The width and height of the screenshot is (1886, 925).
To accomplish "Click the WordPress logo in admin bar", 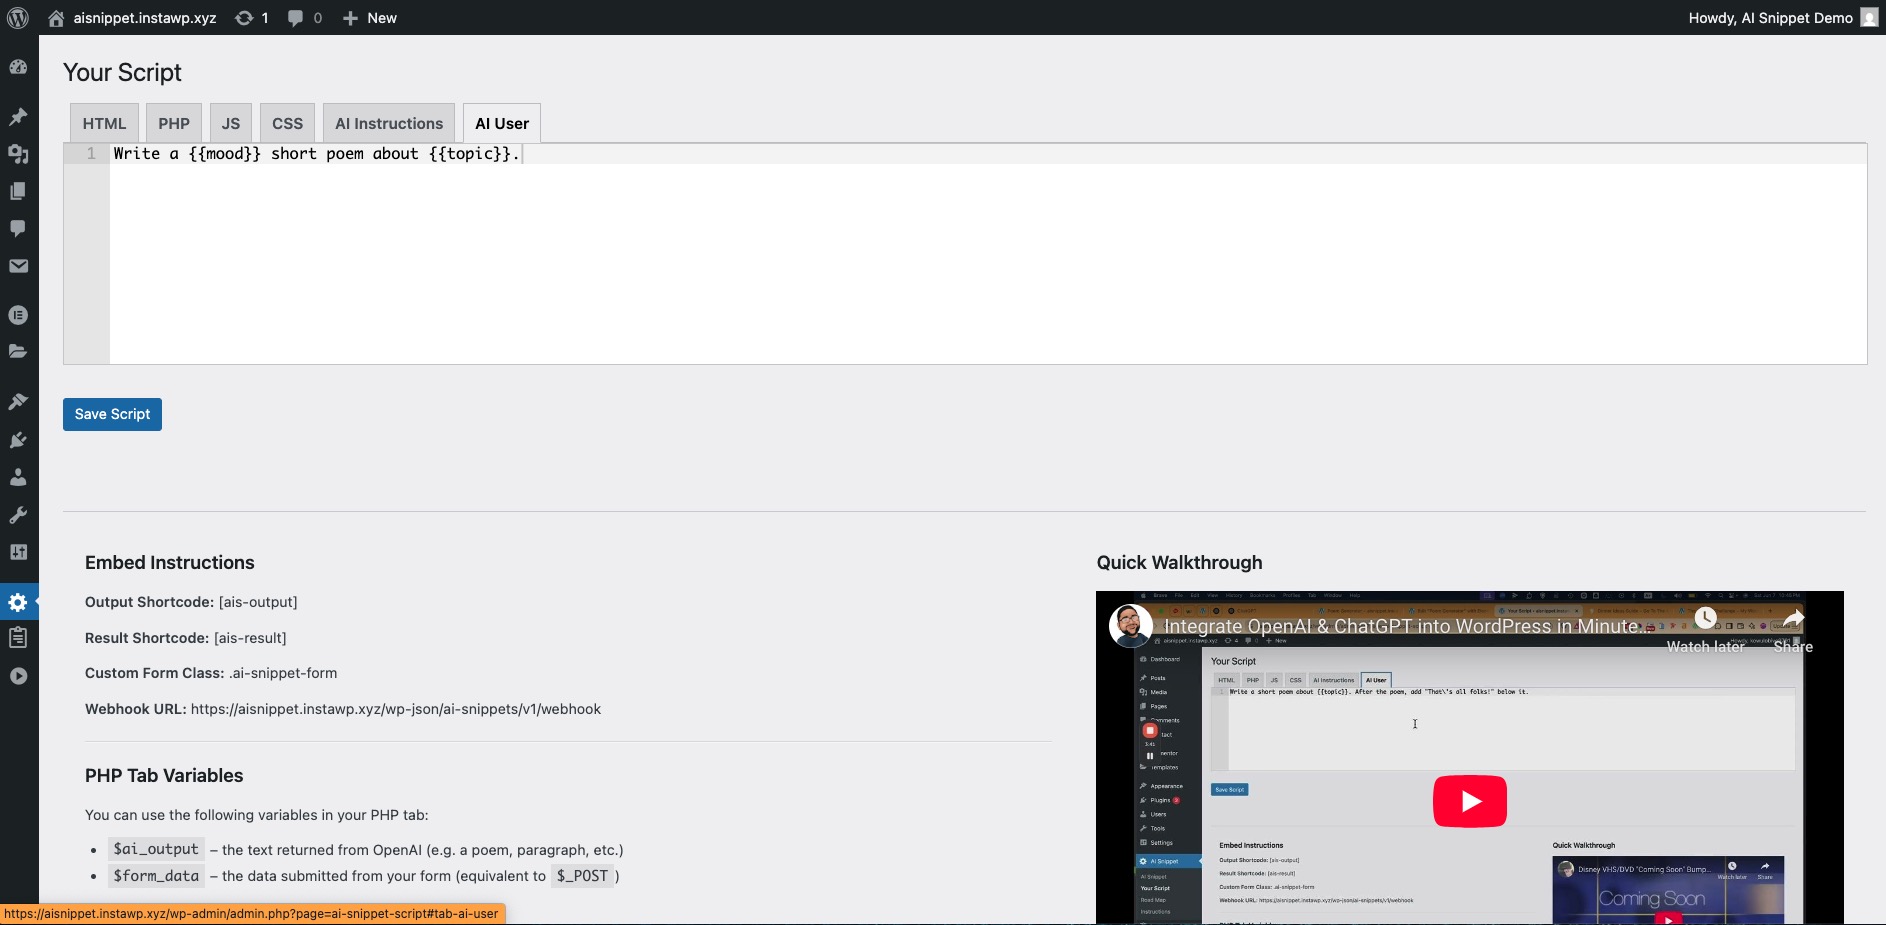I will click(x=18, y=18).
